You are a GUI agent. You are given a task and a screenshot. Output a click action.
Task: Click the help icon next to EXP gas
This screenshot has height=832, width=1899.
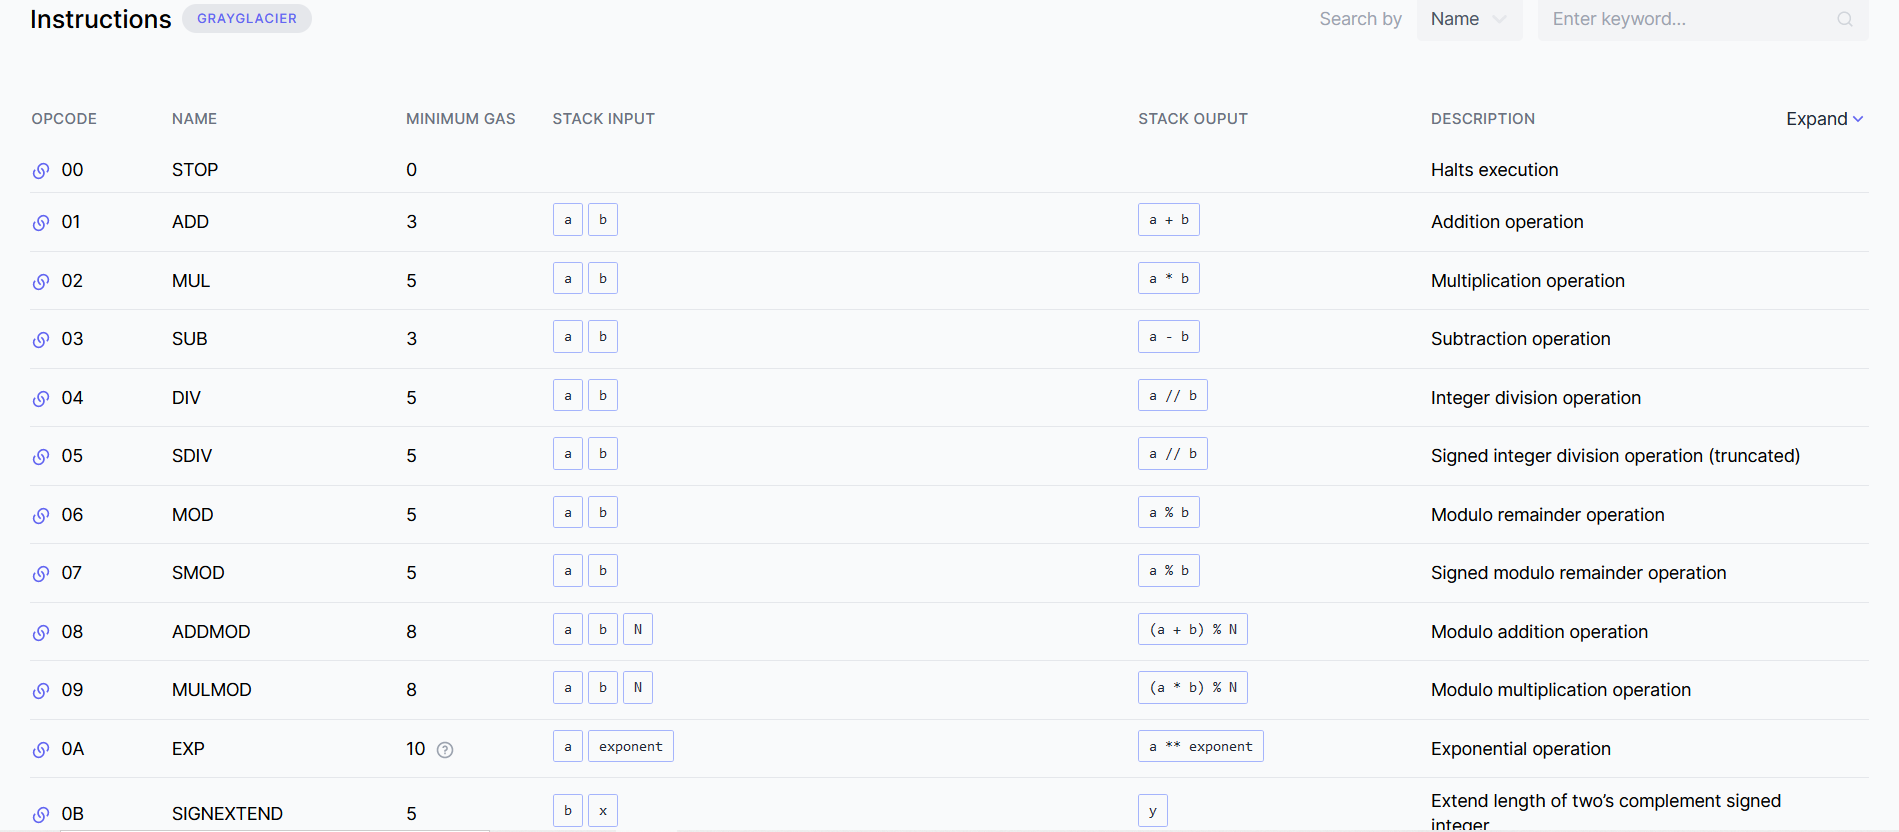(x=445, y=750)
